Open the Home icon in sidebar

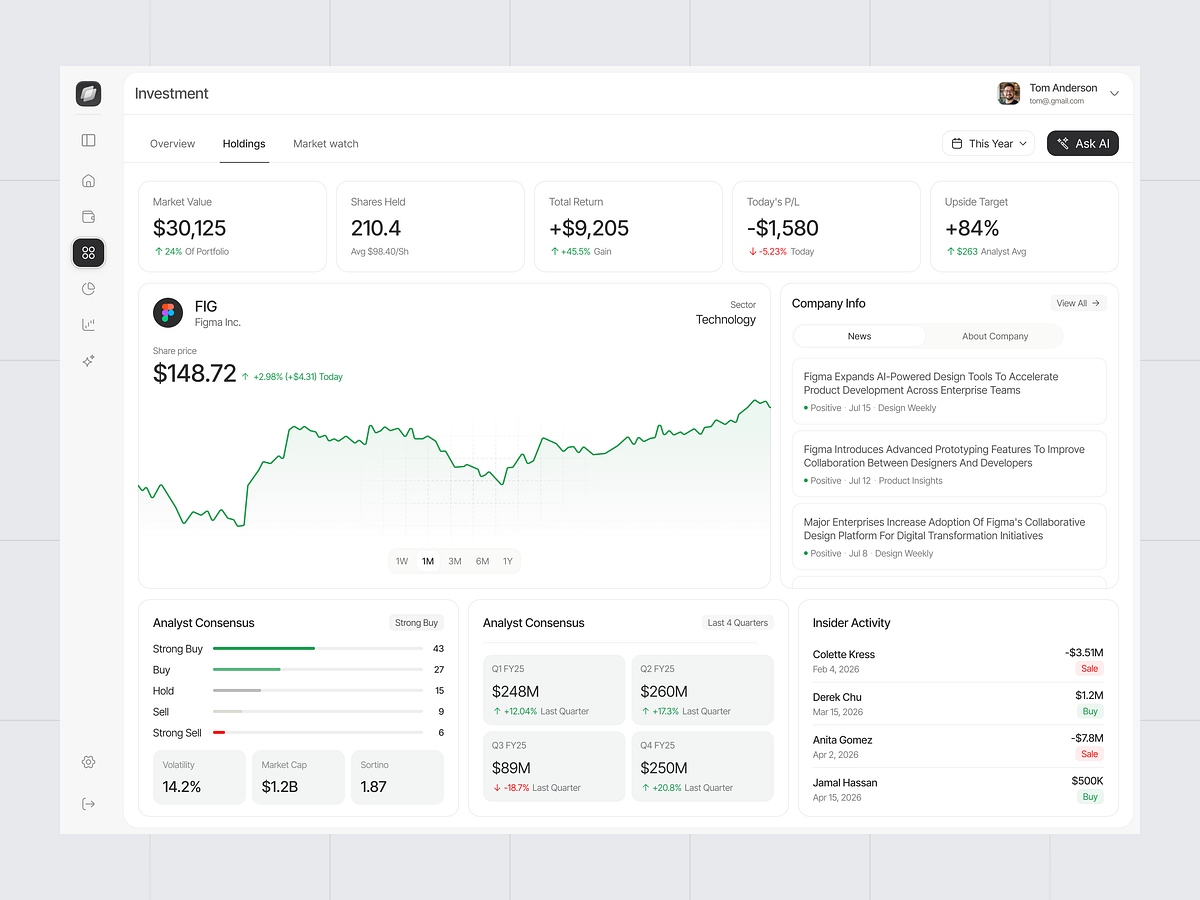point(88,181)
